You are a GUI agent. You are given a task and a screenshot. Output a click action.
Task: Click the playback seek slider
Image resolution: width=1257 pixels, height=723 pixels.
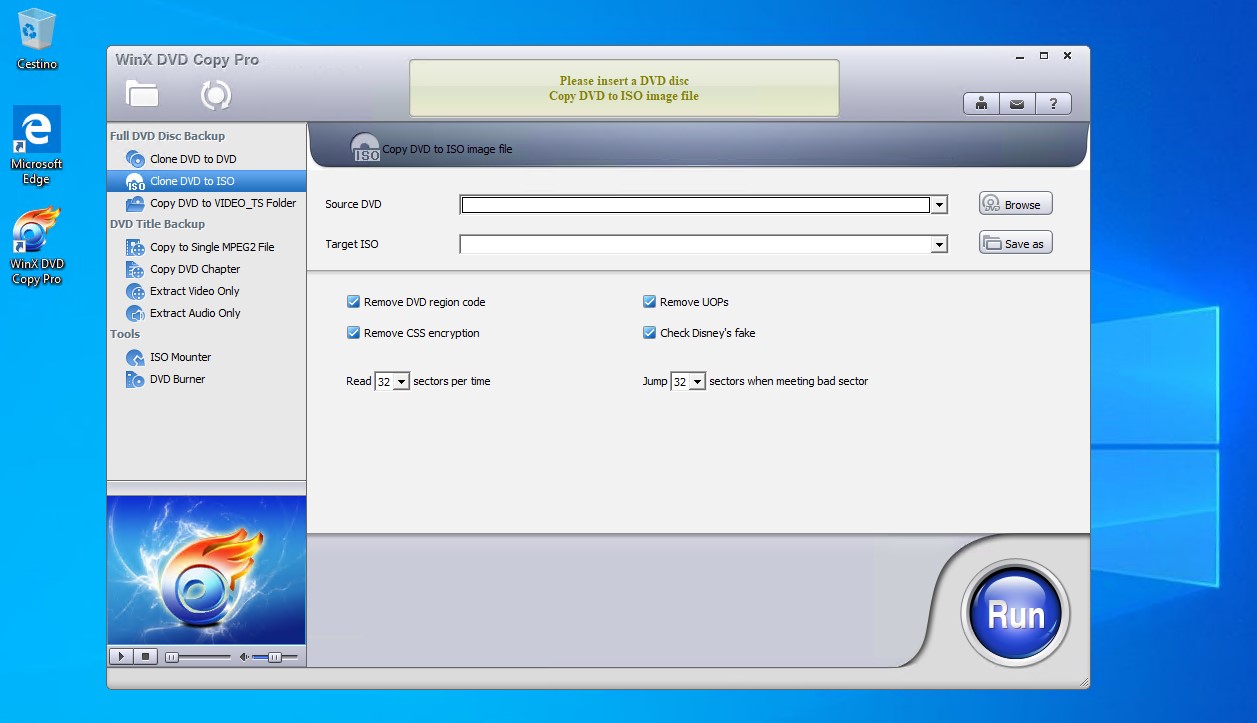point(198,657)
